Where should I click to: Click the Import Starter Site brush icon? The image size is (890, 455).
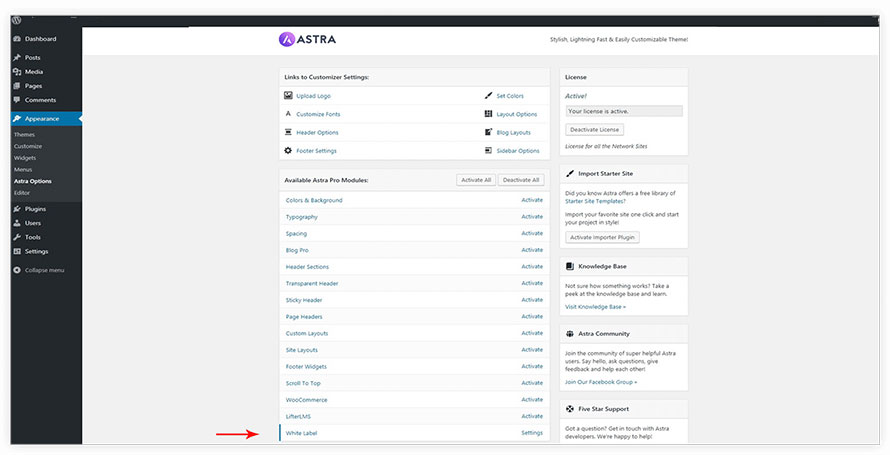[570, 173]
